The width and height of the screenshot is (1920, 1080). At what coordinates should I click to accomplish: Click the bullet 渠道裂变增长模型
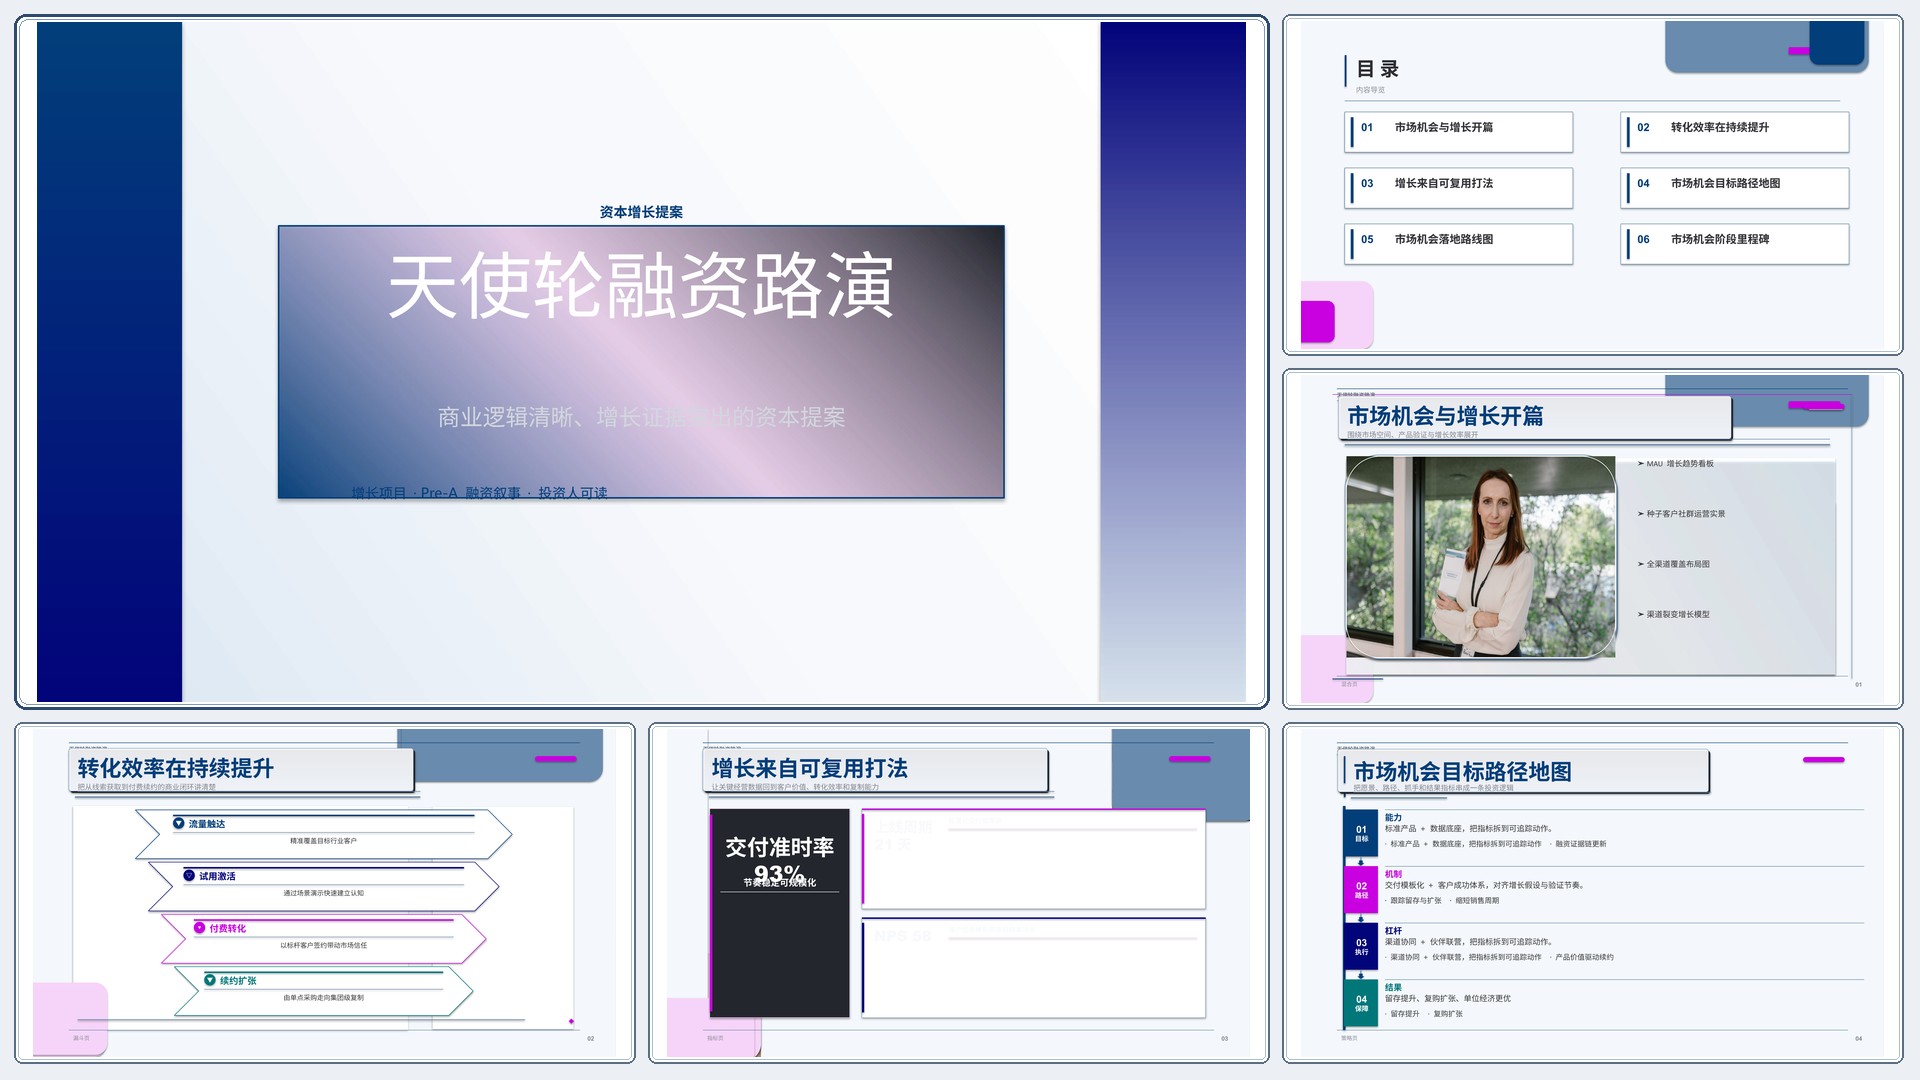coord(1678,614)
